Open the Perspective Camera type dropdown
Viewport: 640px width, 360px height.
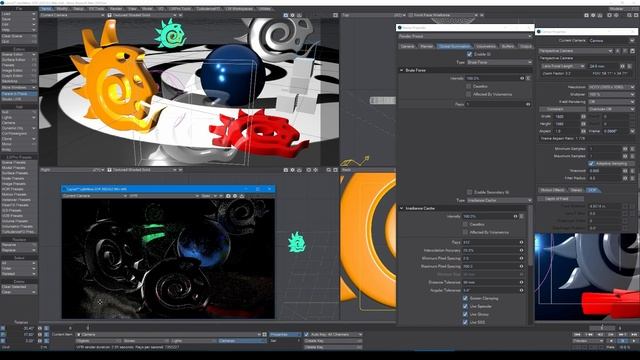pyautogui.click(x=576, y=51)
